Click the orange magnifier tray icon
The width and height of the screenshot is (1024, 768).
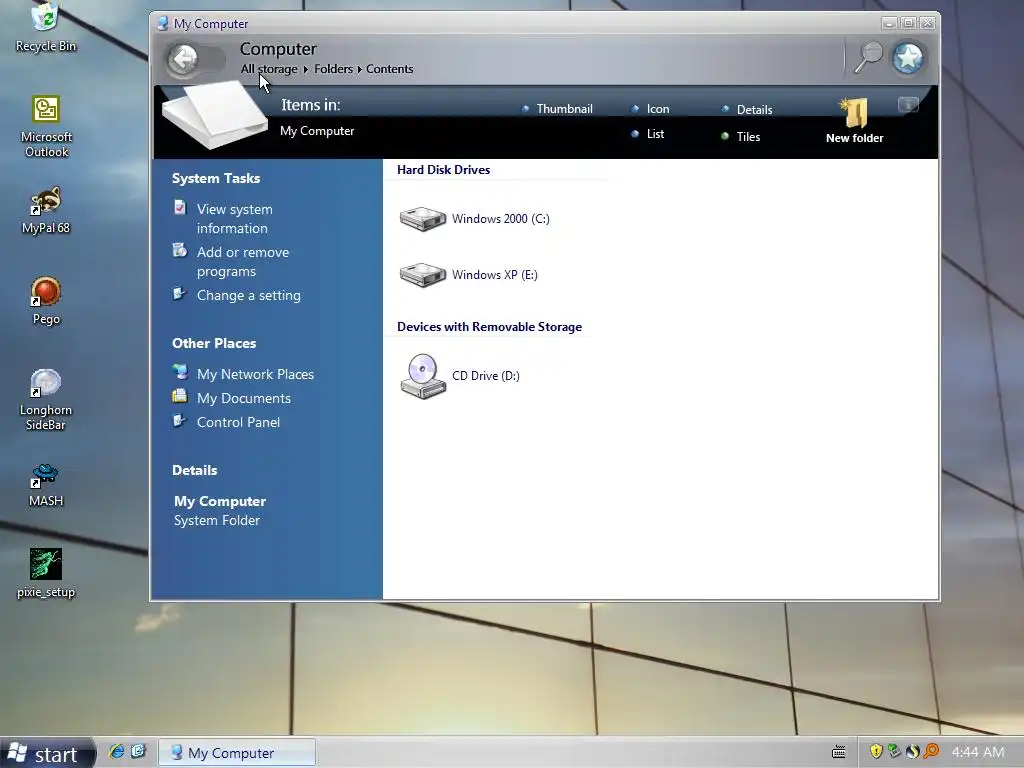pos(931,752)
